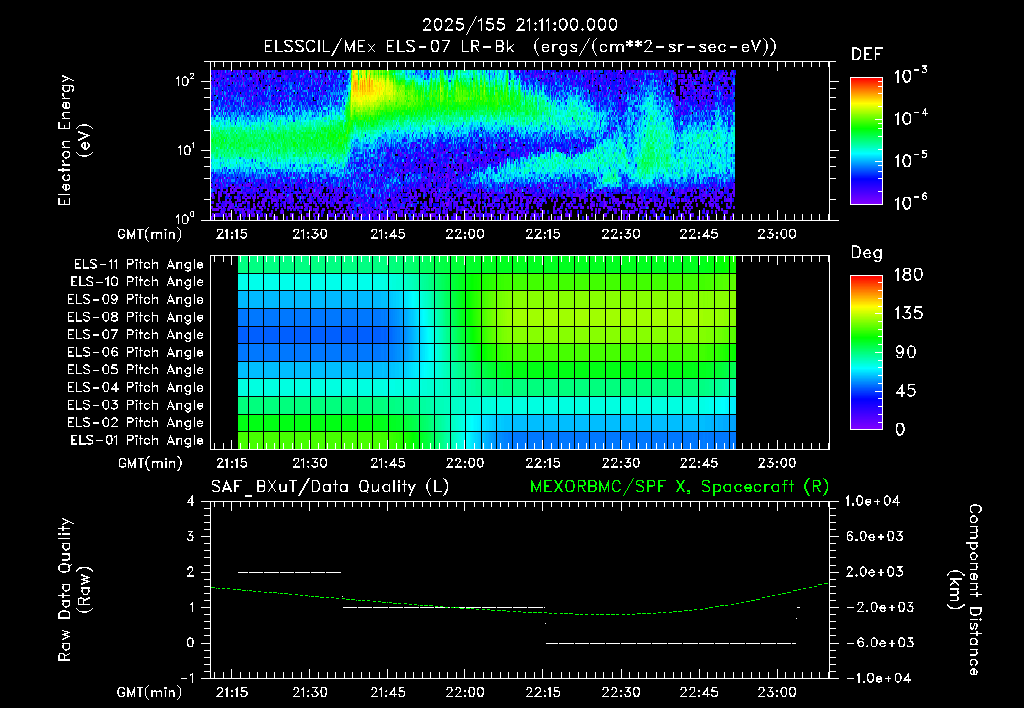
Task: Click the 3 tick on data quality axis
Action: (x=191, y=537)
